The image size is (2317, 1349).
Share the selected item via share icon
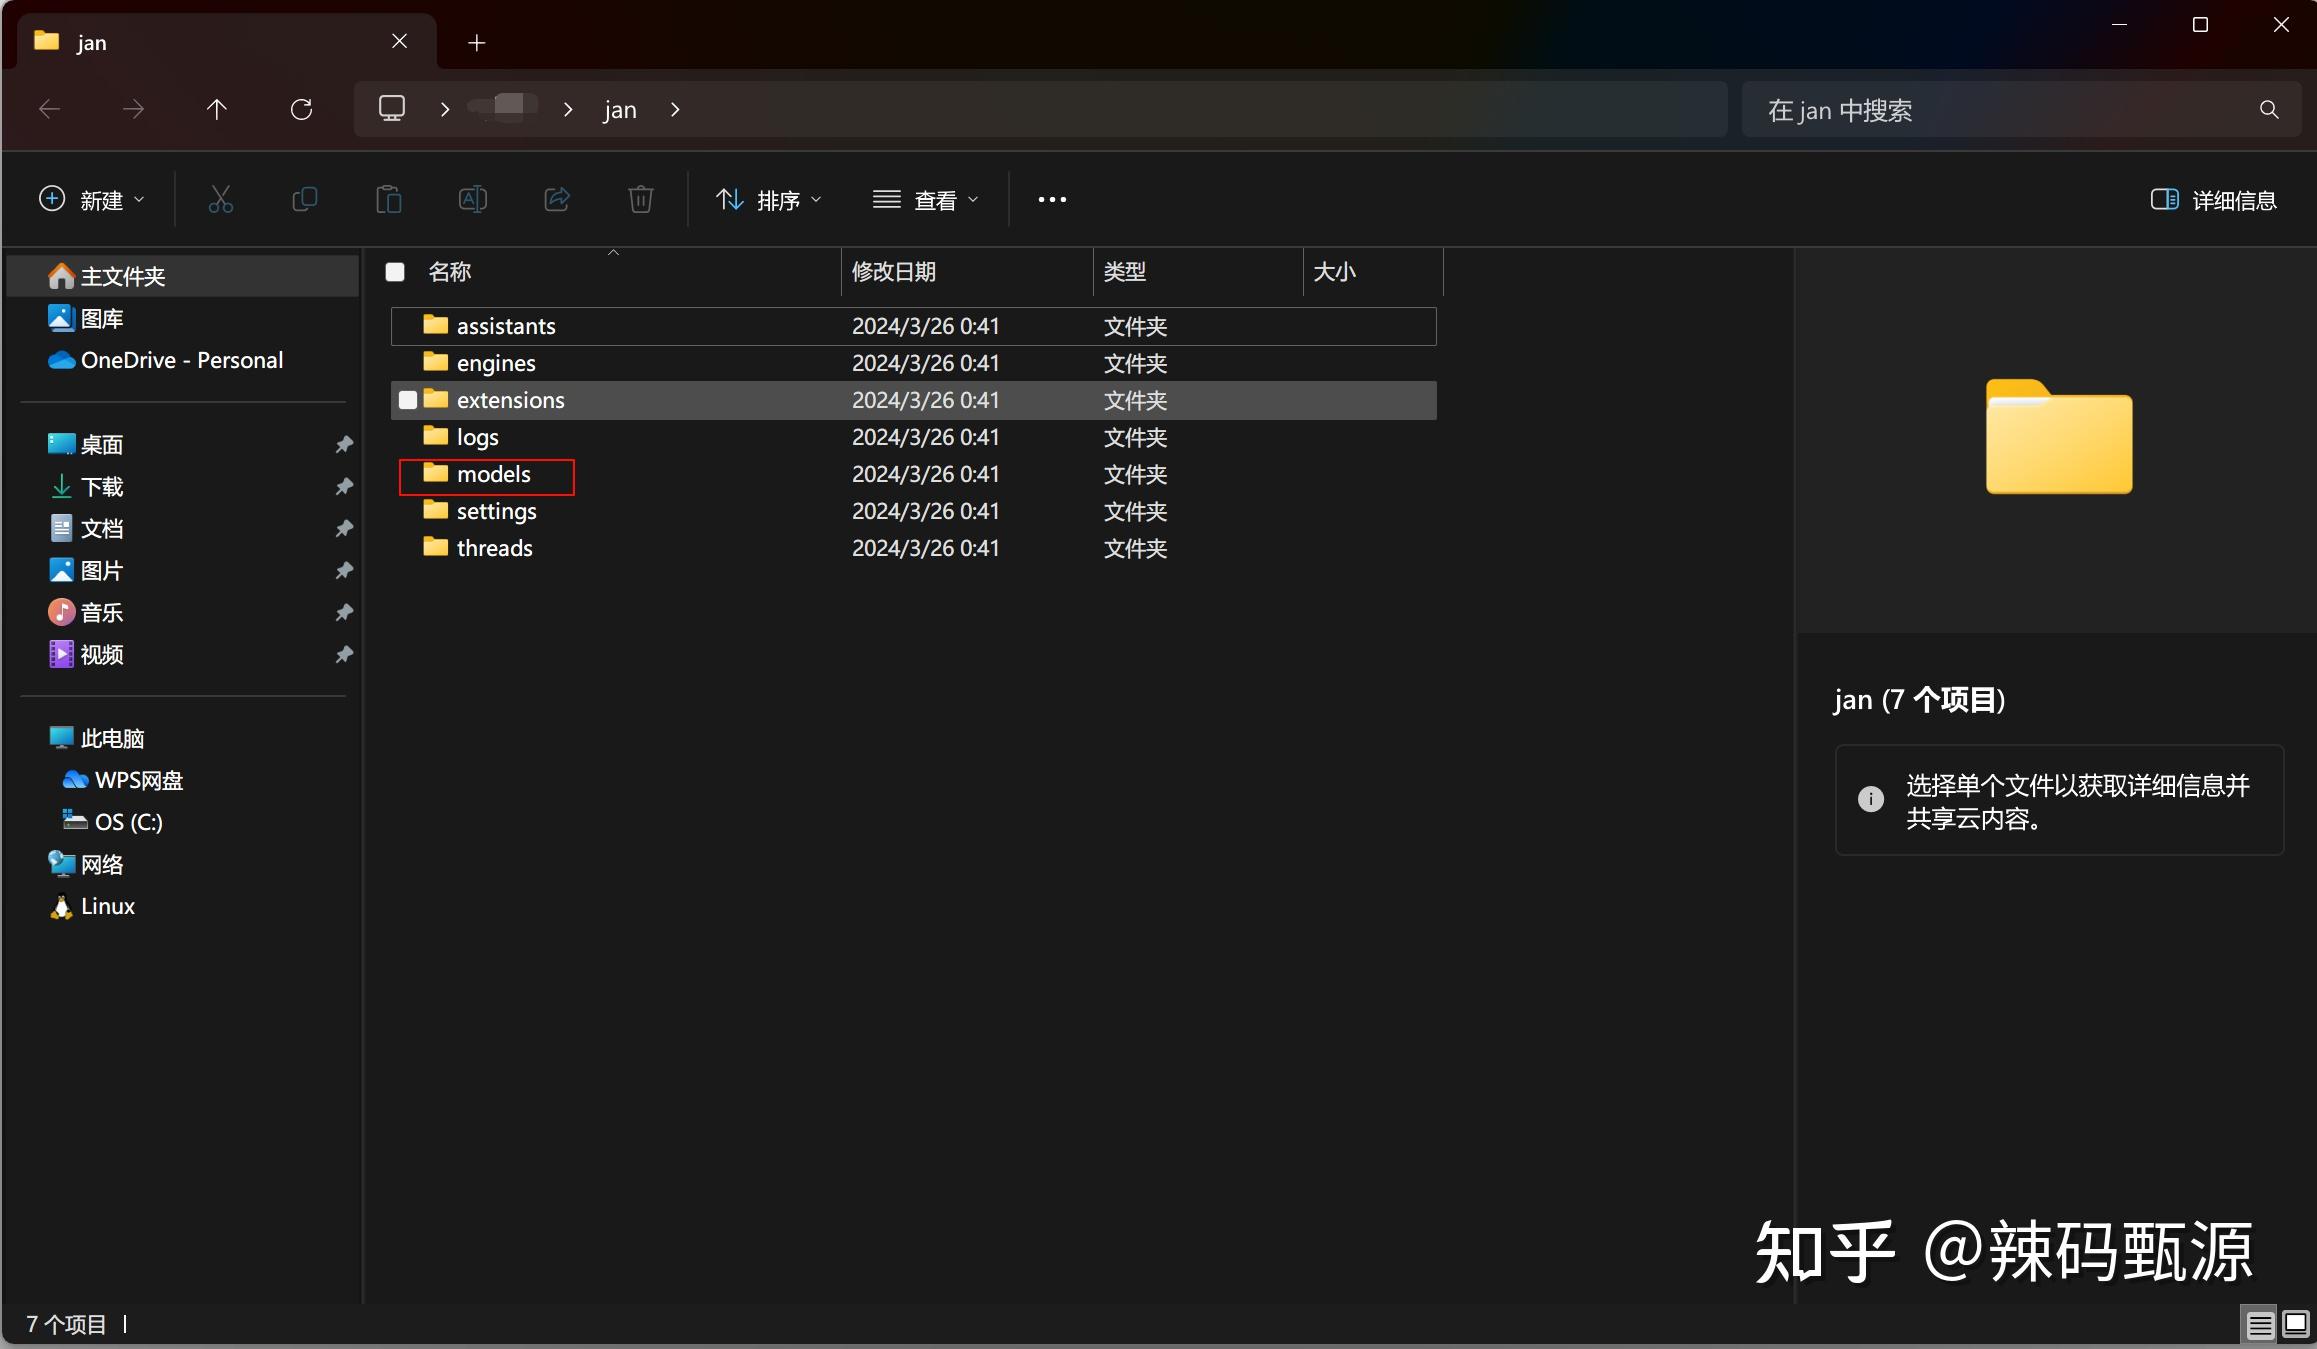coord(556,200)
